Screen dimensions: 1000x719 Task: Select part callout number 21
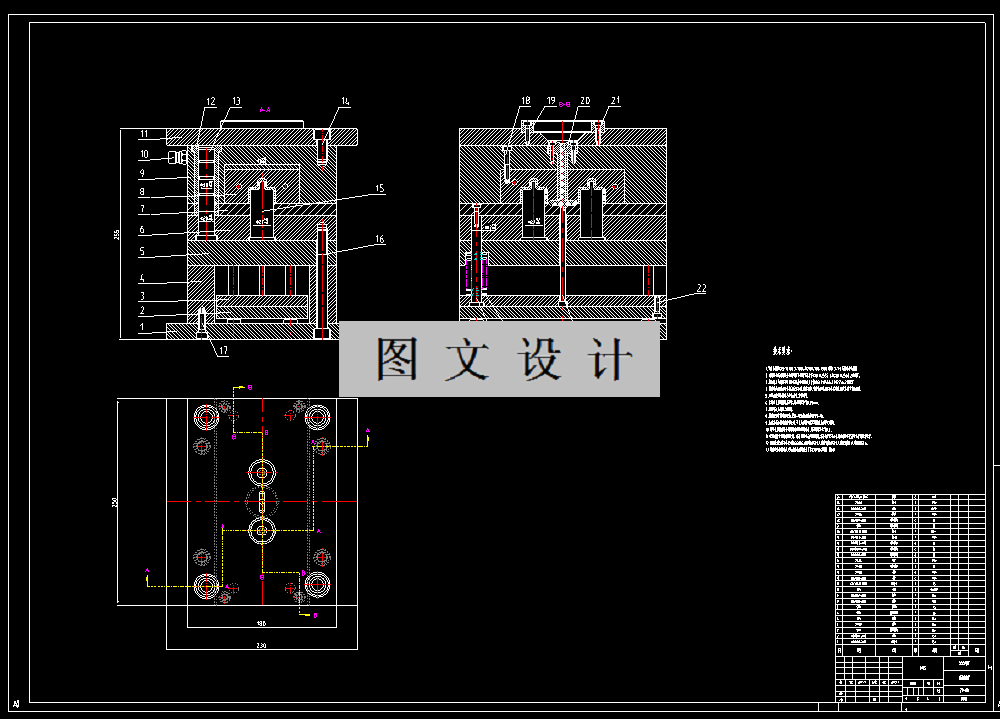click(615, 100)
